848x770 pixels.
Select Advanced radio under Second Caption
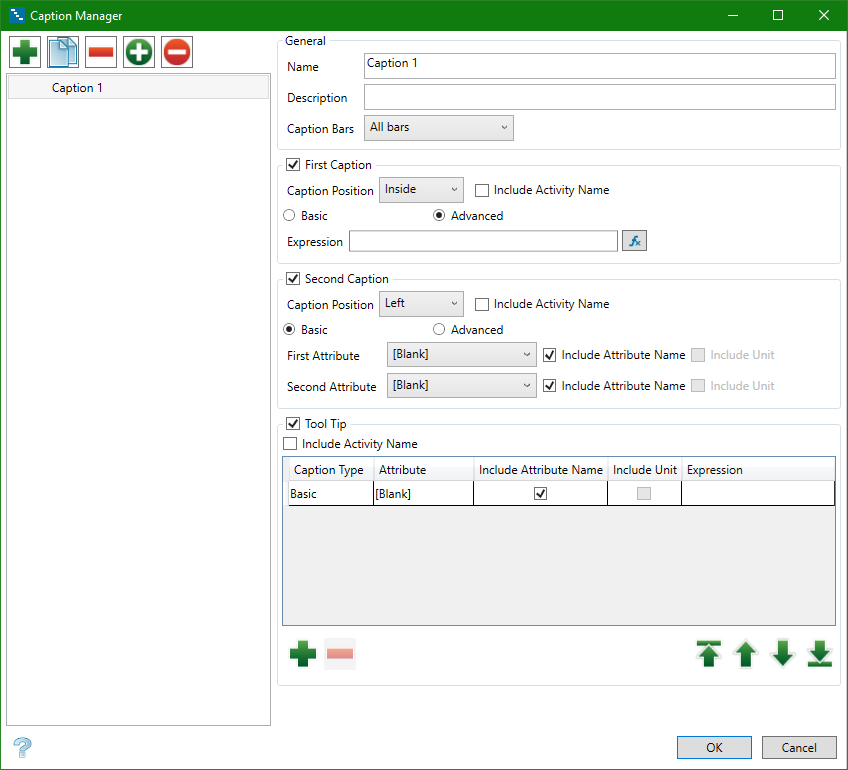pyautogui.click(x=440, y=330)
